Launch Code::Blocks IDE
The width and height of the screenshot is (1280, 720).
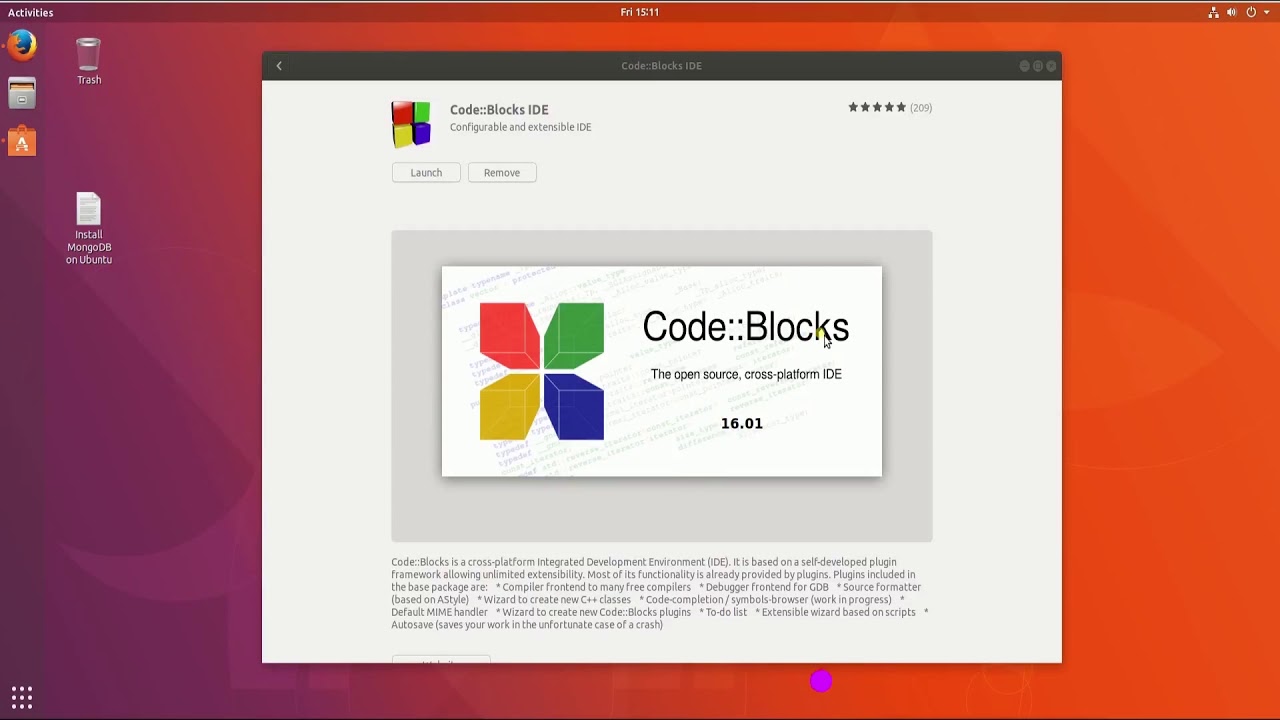(426, 173)
